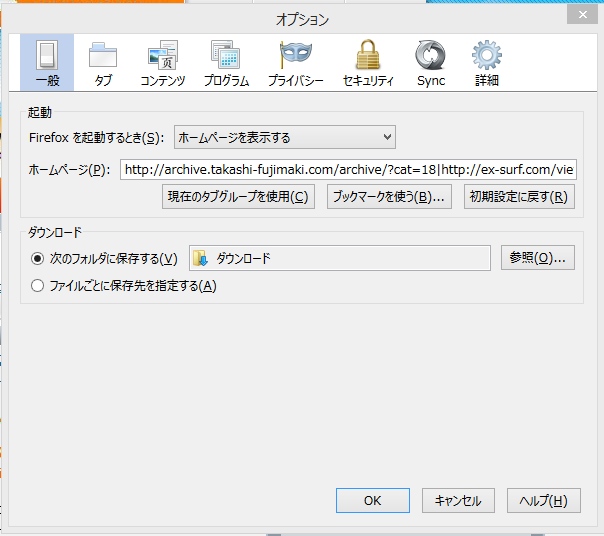
Task: Click the ホームページ URL input field
Action: (x=348, y=170)
